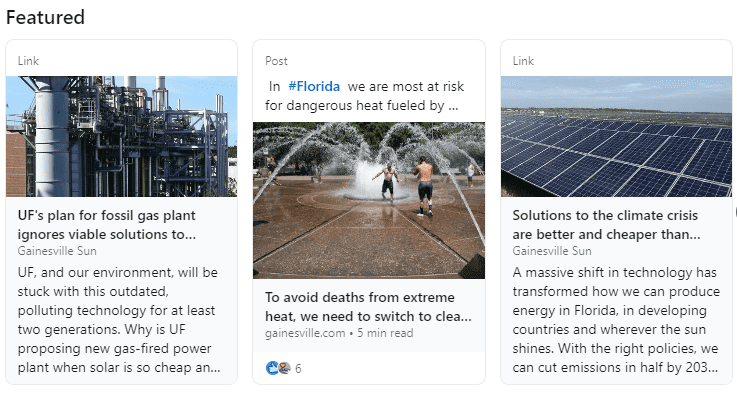Click the 'Link' label on first card

point(28,61)
